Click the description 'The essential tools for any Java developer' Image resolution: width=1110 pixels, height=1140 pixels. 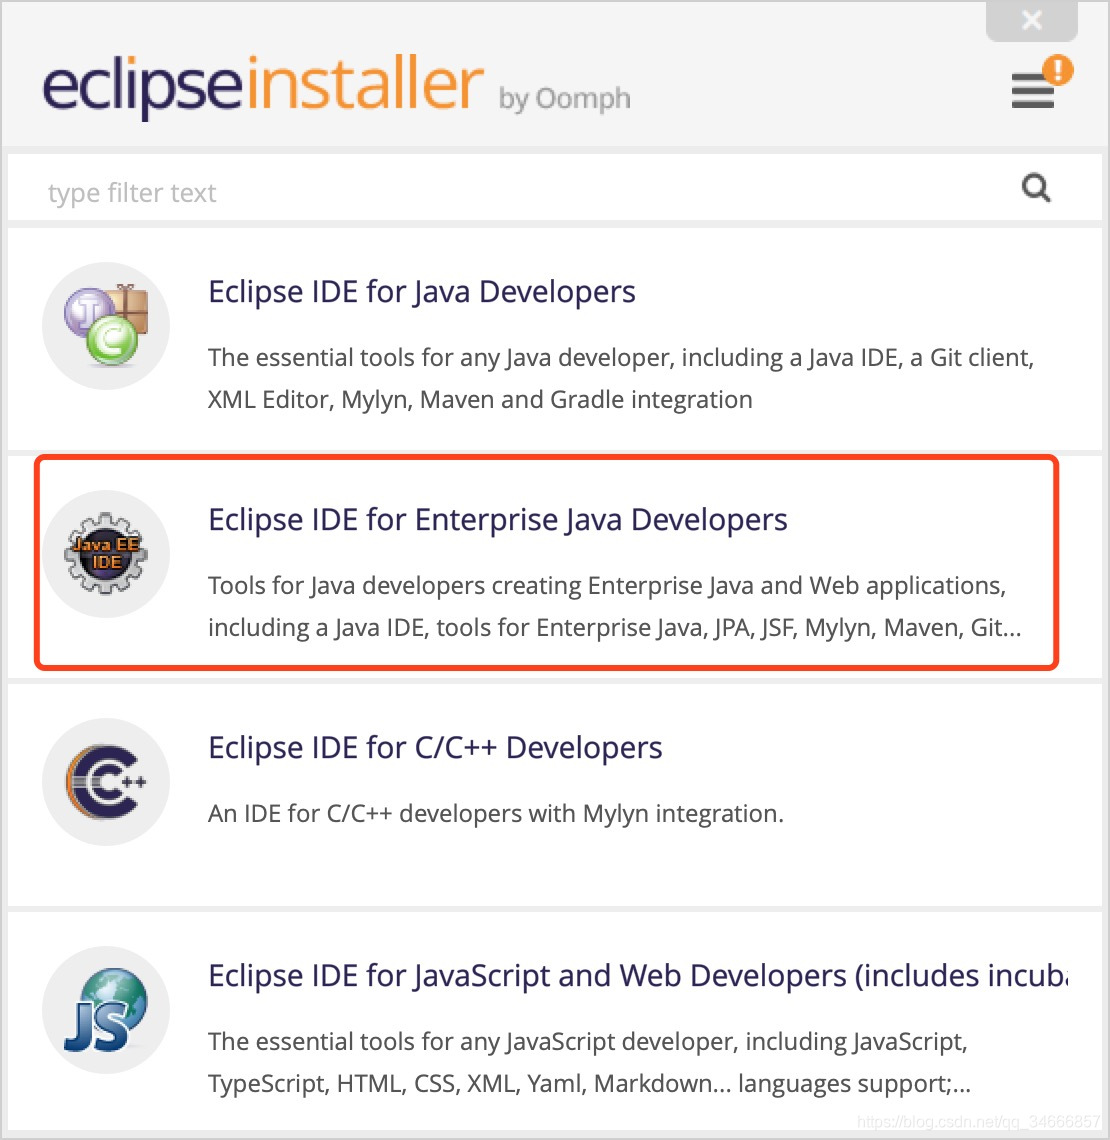click(x=621, y=379)
